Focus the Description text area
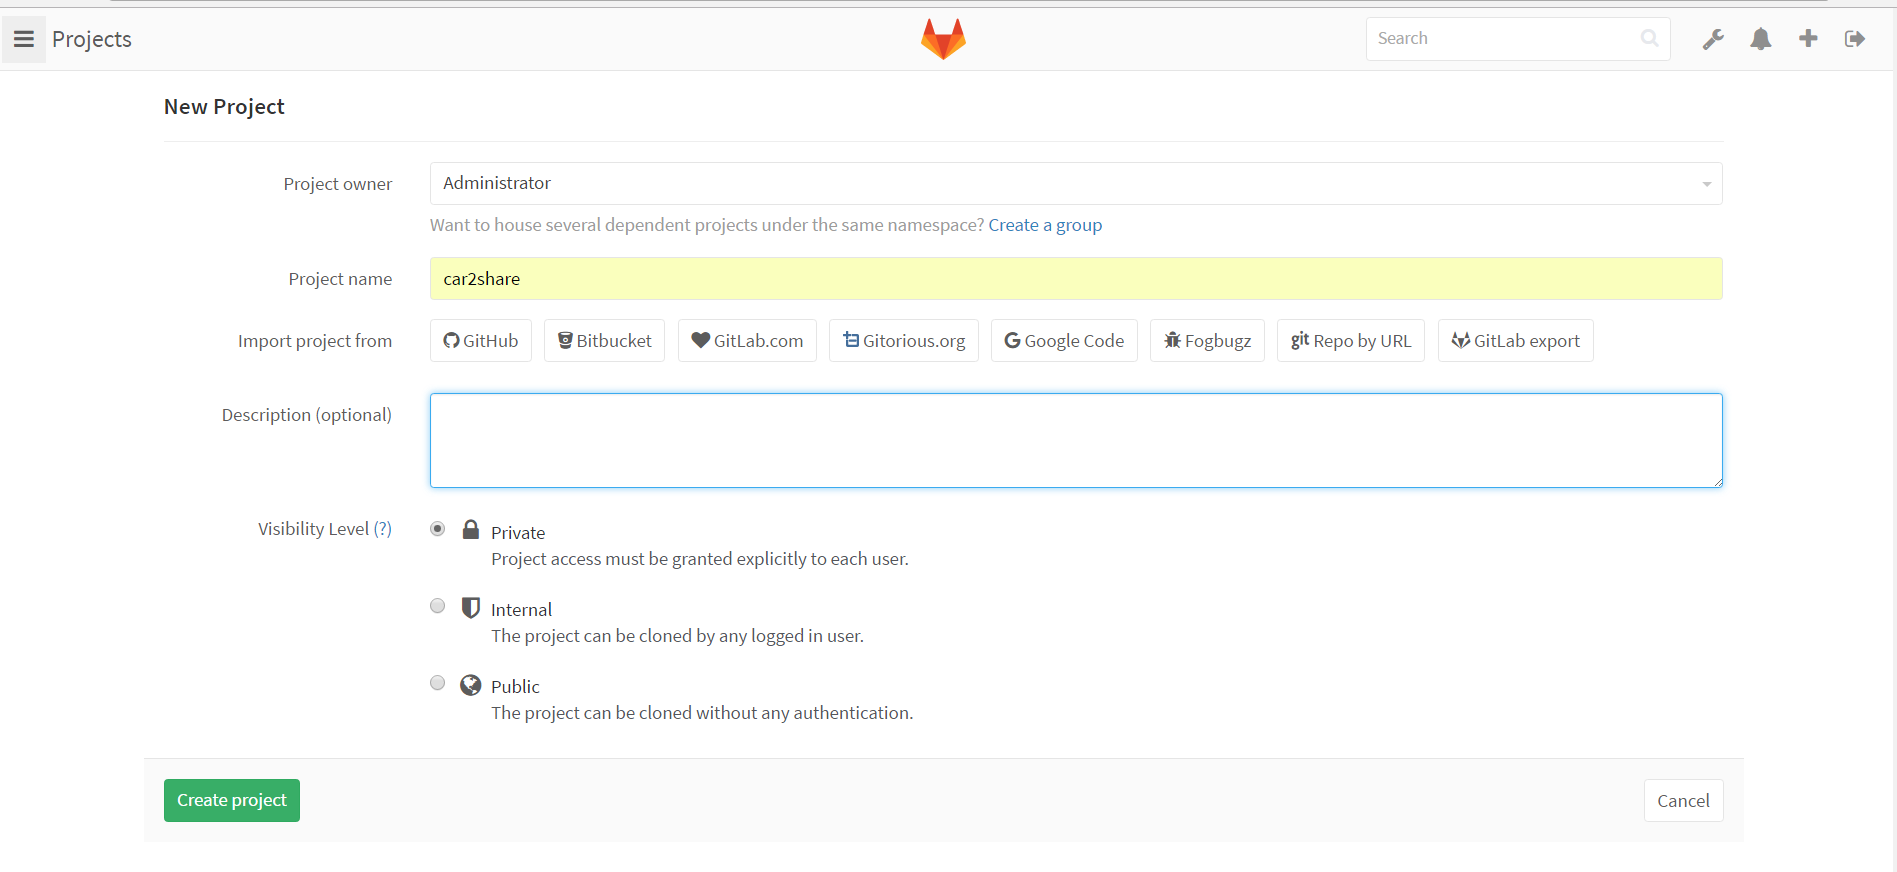This screenshot has width=1897, height=872. [x=1075, y=440]
